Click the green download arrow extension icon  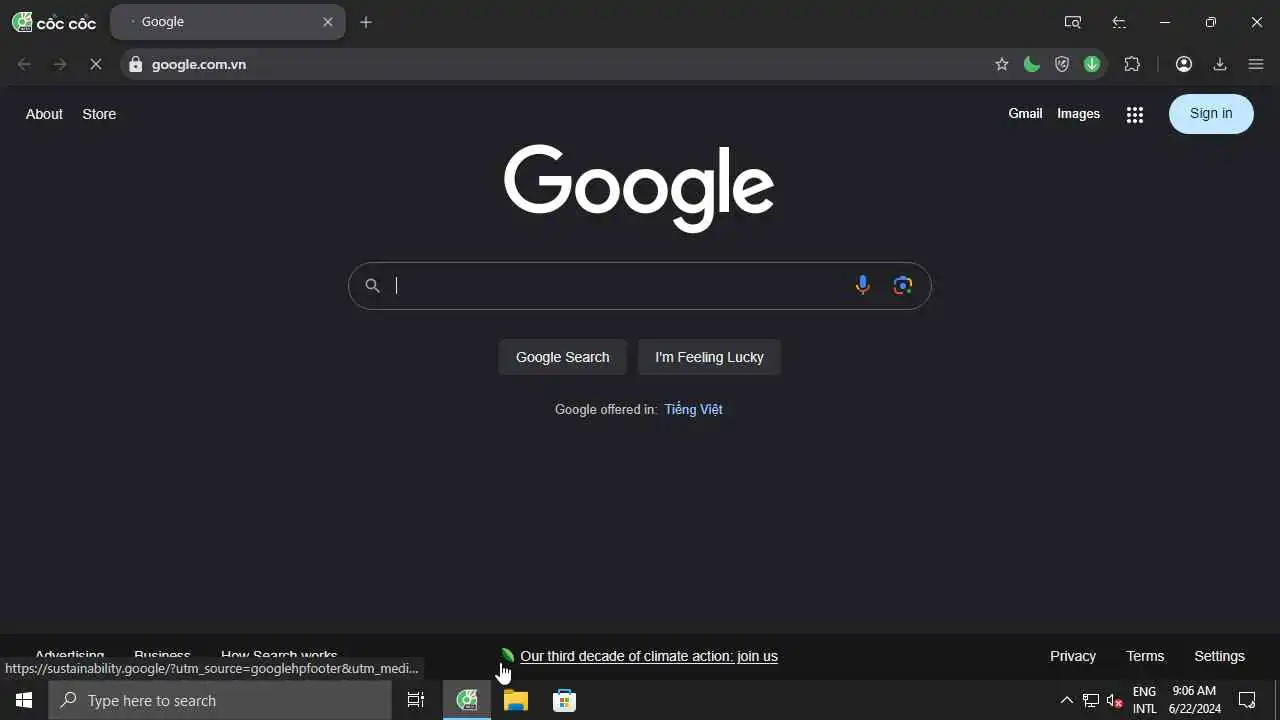[x=1092, y=64]
